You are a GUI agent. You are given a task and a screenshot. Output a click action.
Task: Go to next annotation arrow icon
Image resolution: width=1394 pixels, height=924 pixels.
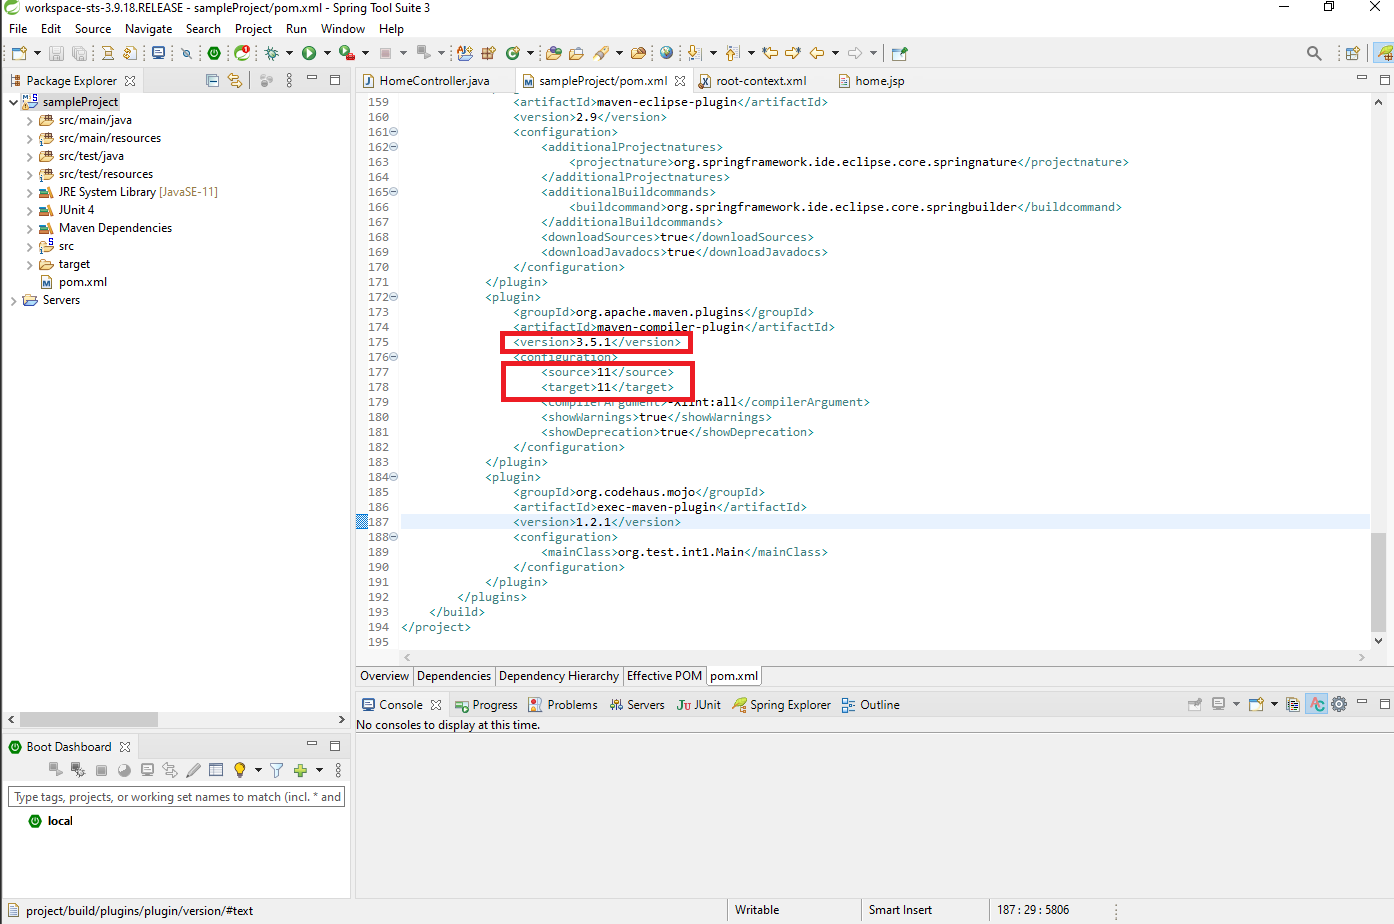pyautogui.click(x=694, y=53)
